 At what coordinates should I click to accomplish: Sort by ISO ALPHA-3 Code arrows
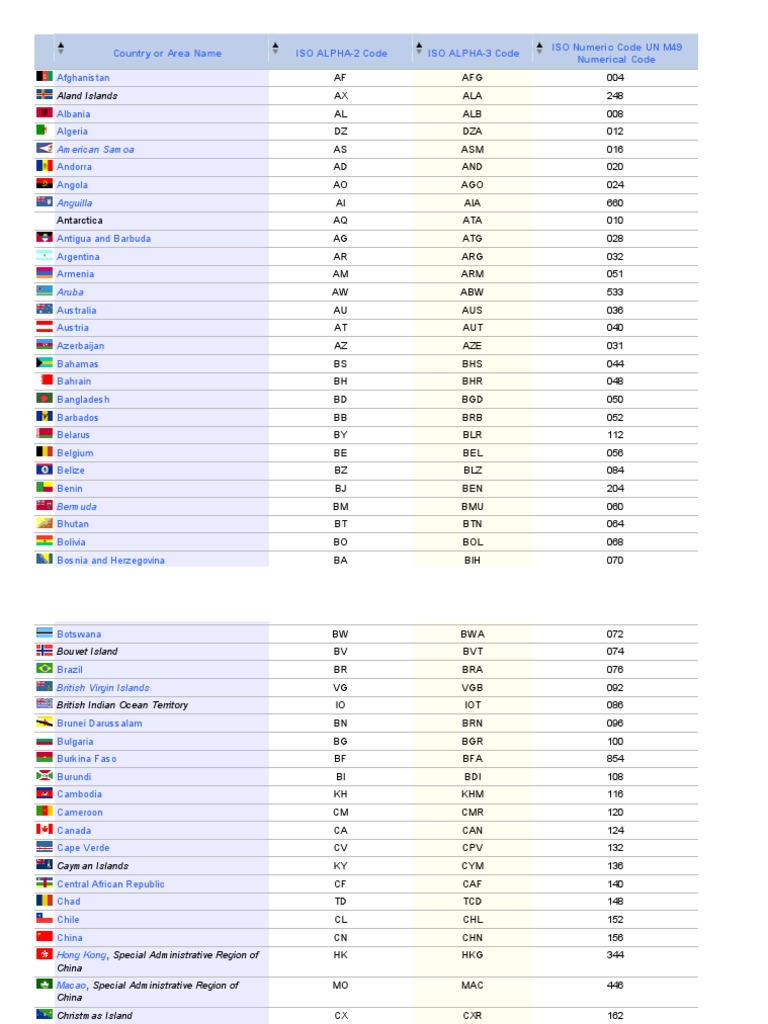(420, 48)
